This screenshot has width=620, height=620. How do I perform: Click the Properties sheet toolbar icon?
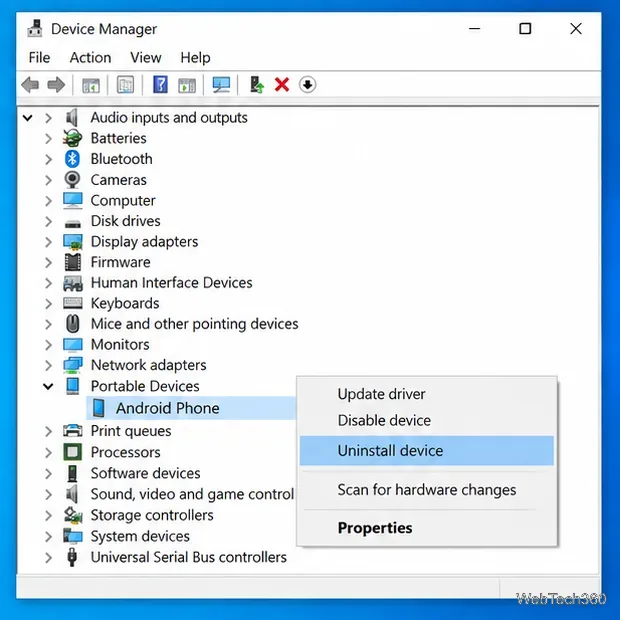click(x=125, y=85)
